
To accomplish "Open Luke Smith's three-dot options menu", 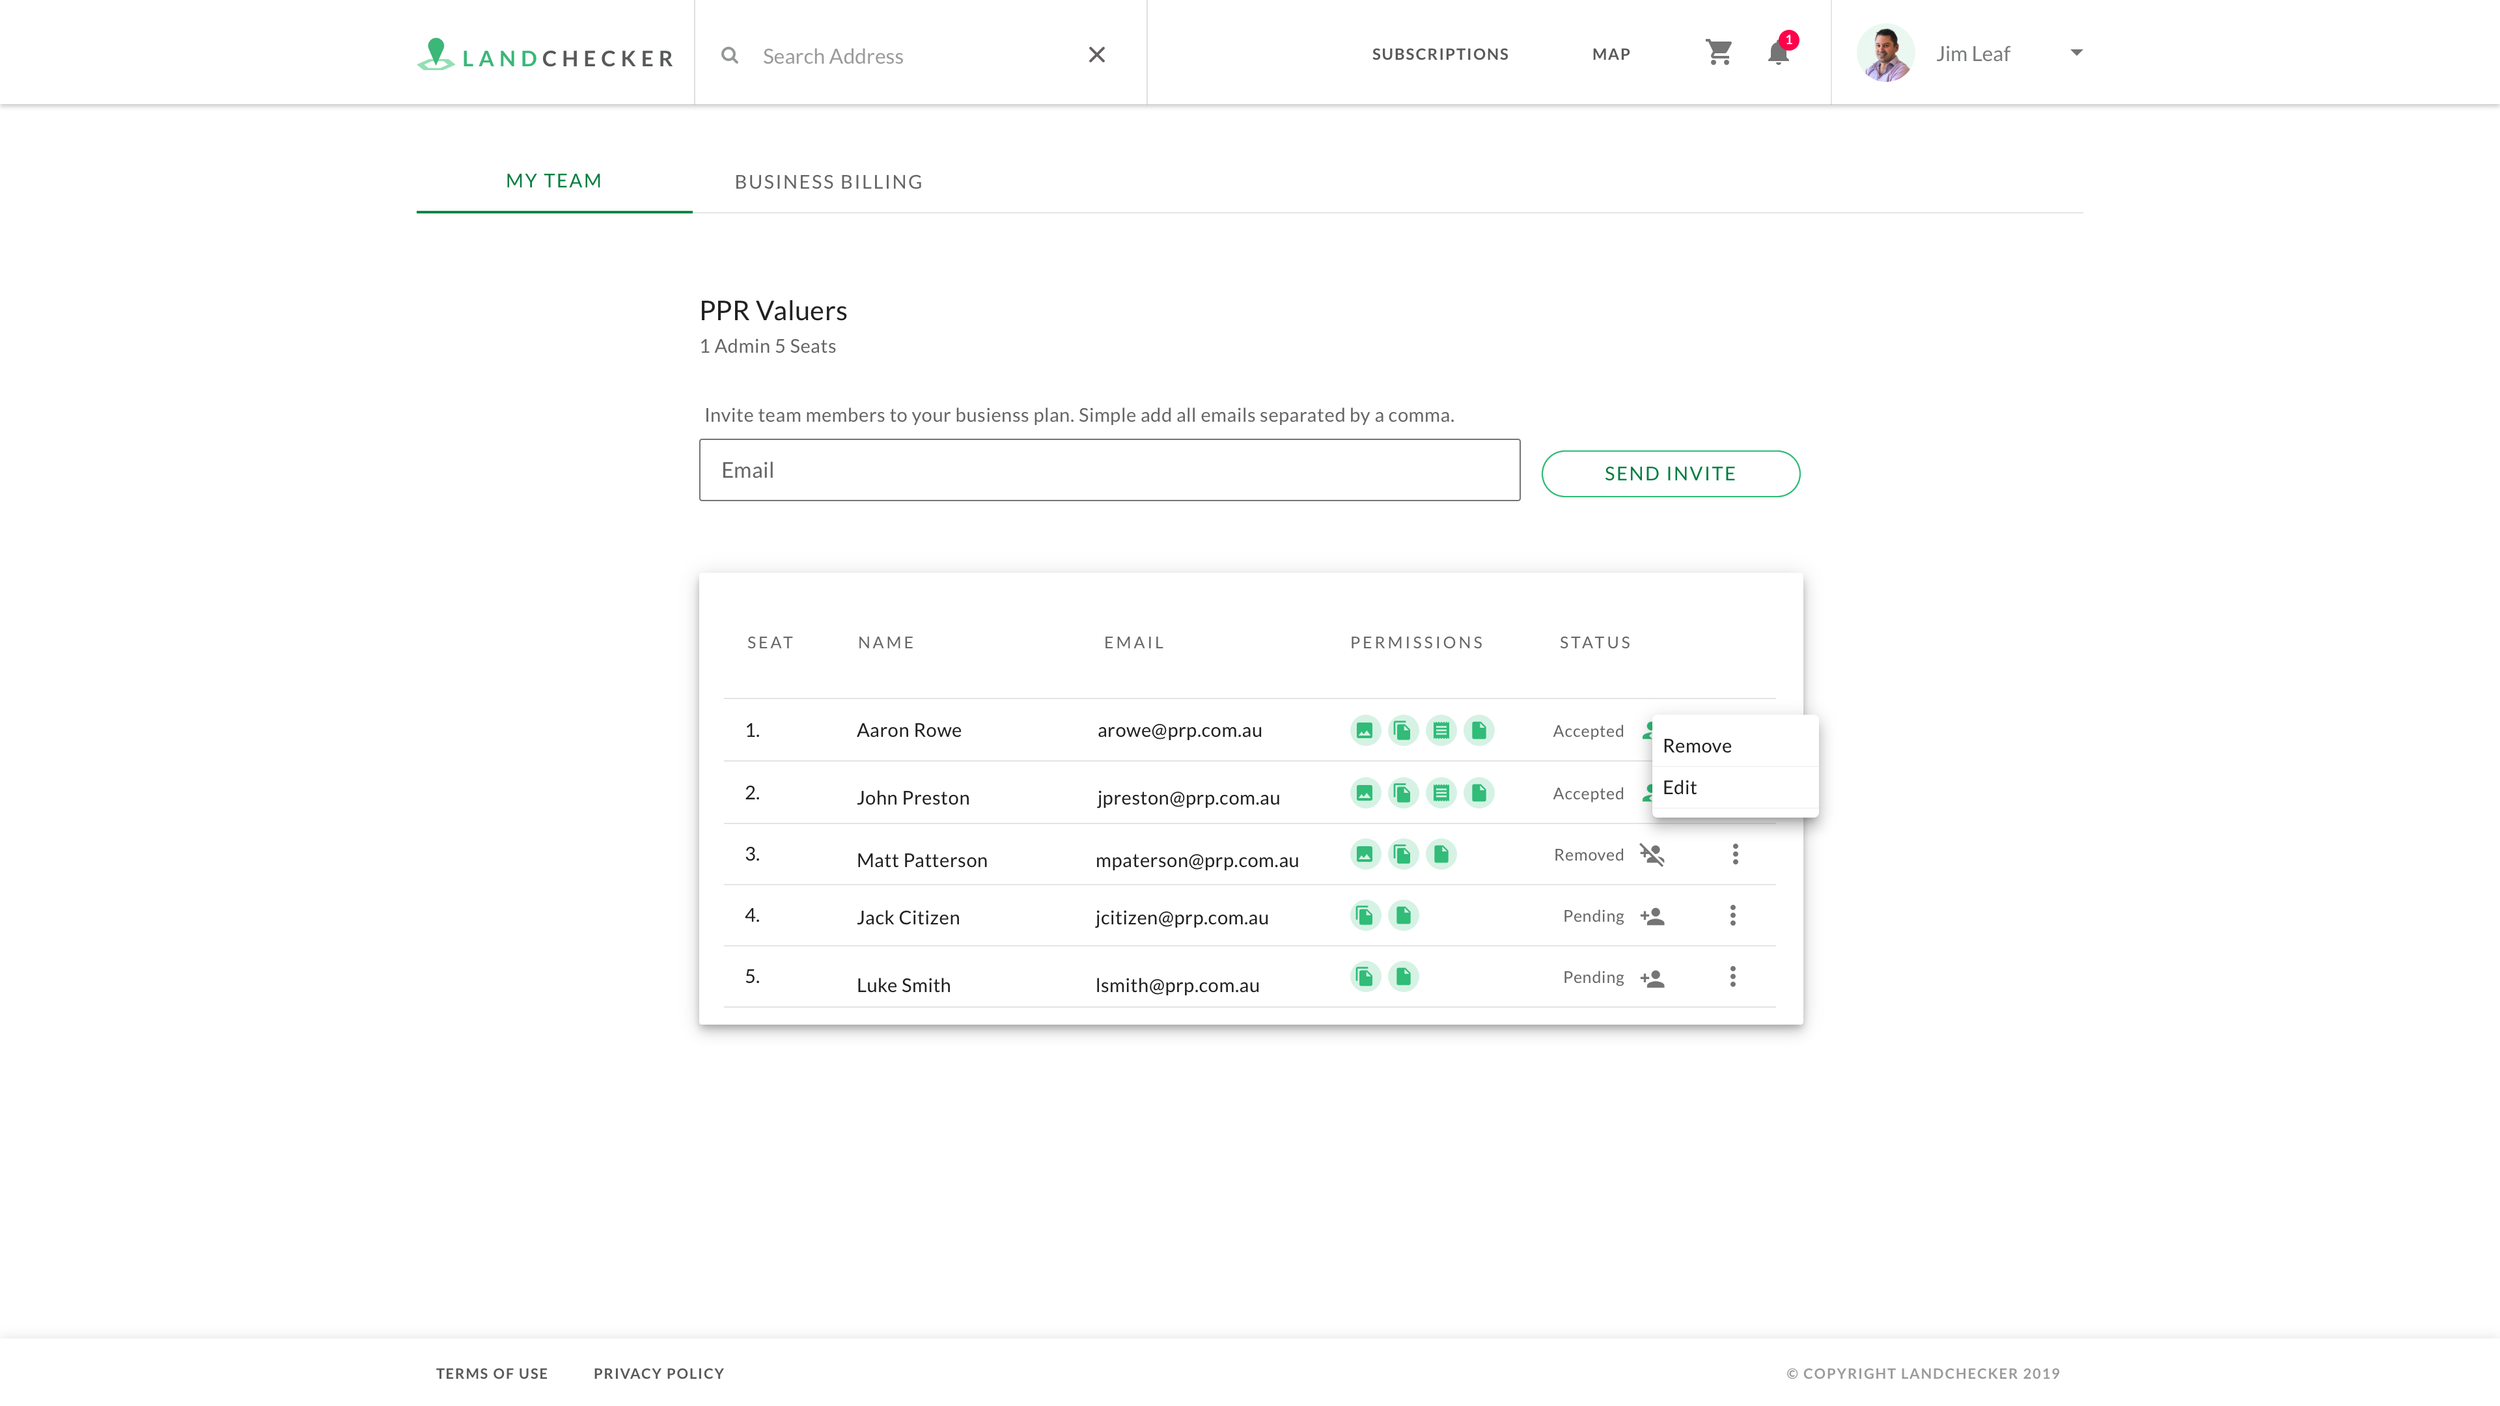I will coord(1733,977).
